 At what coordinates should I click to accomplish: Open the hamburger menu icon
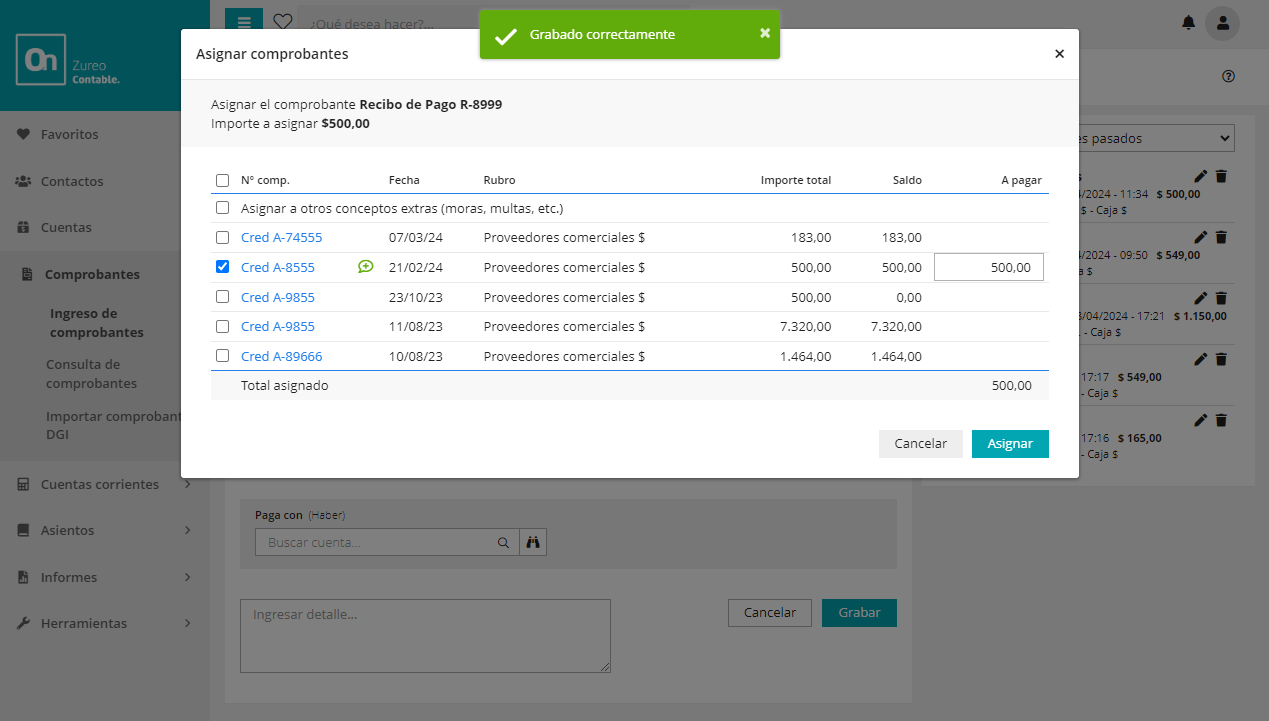coord(244,22)
